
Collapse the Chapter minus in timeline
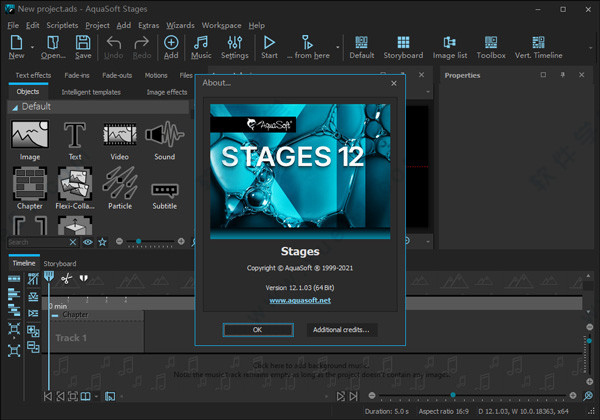coord(55,316)
